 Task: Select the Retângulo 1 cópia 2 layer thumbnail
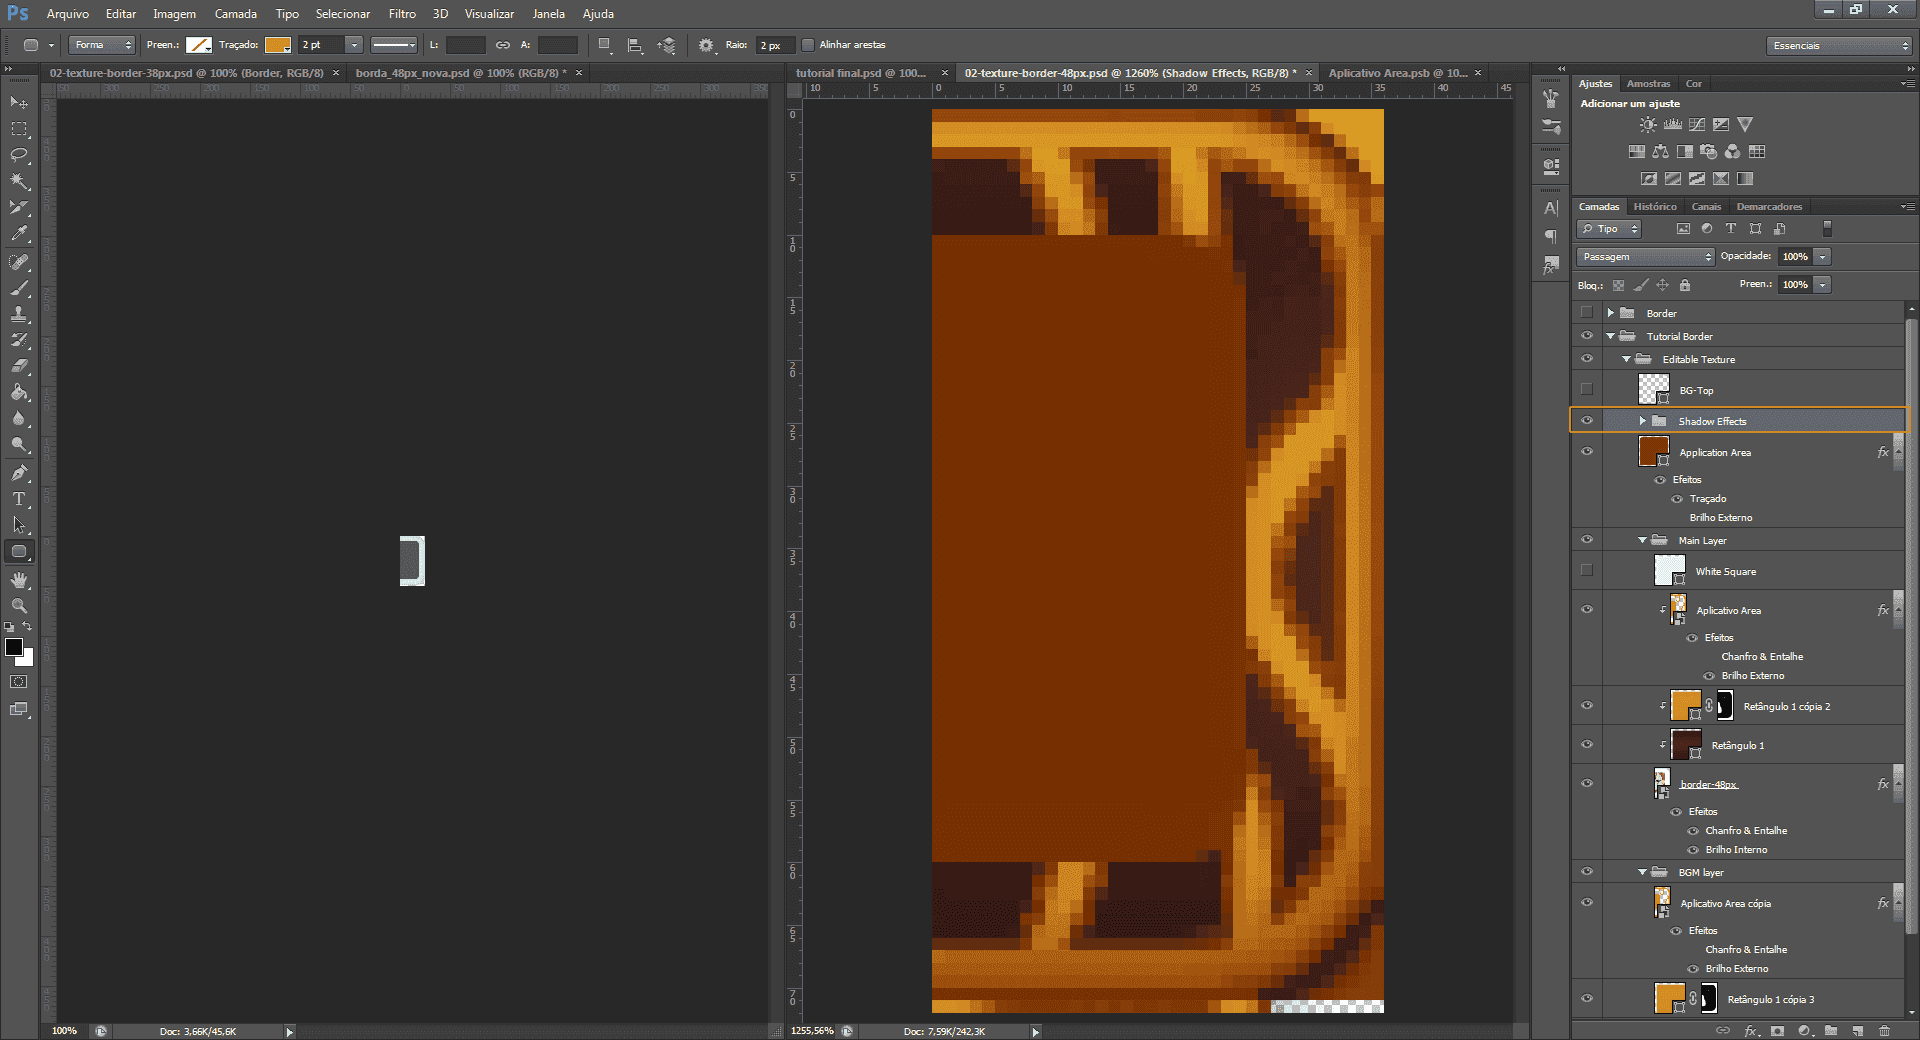[x=1686, y=705]
